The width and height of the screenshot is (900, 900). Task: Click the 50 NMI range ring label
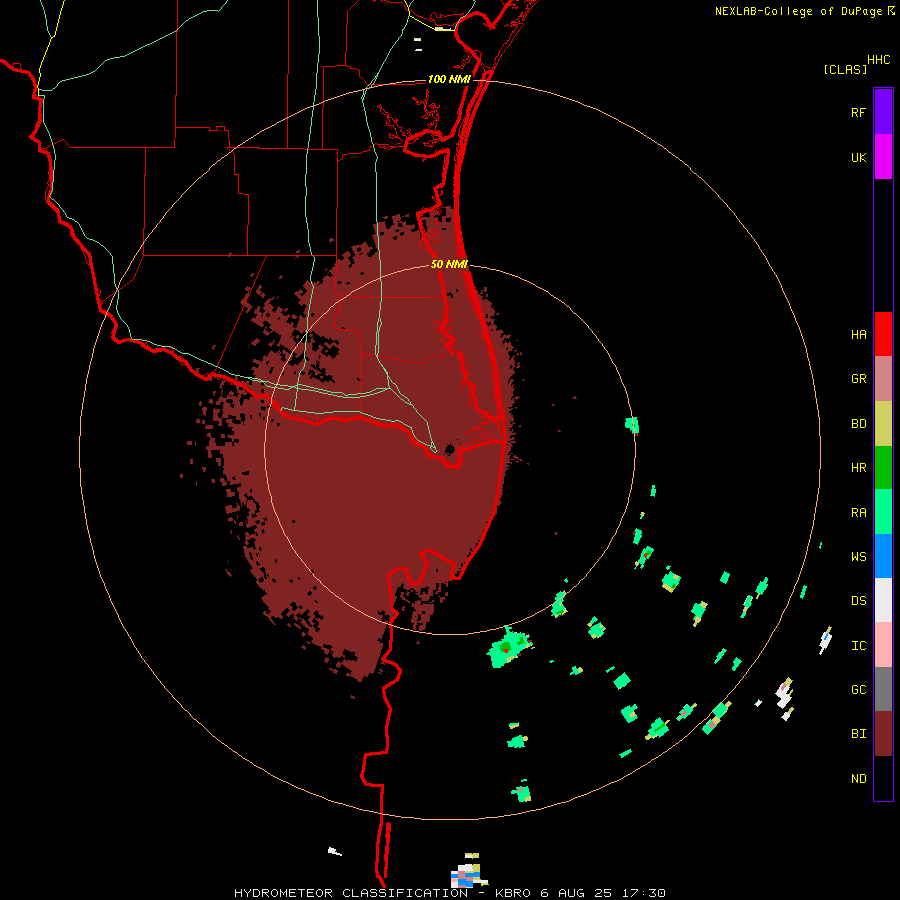tap(449, 264)
